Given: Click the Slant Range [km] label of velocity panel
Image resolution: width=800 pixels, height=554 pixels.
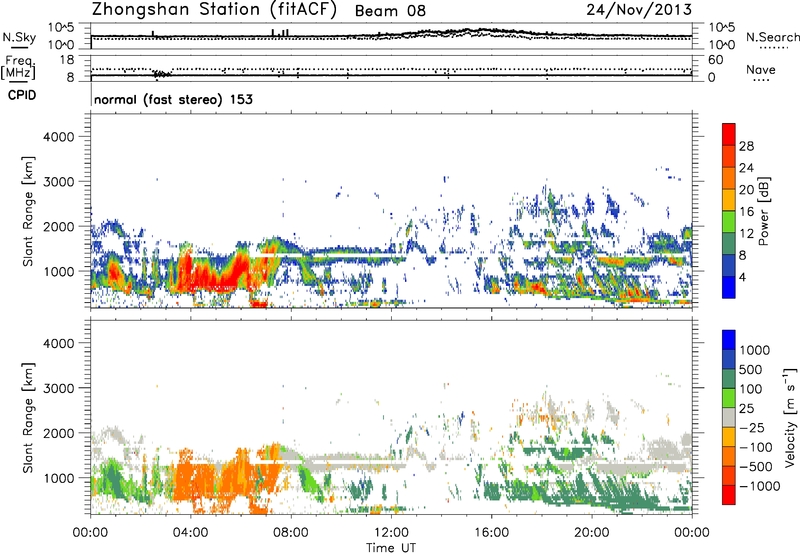Looking at the screenshot, I should click(x=28, y=418).
